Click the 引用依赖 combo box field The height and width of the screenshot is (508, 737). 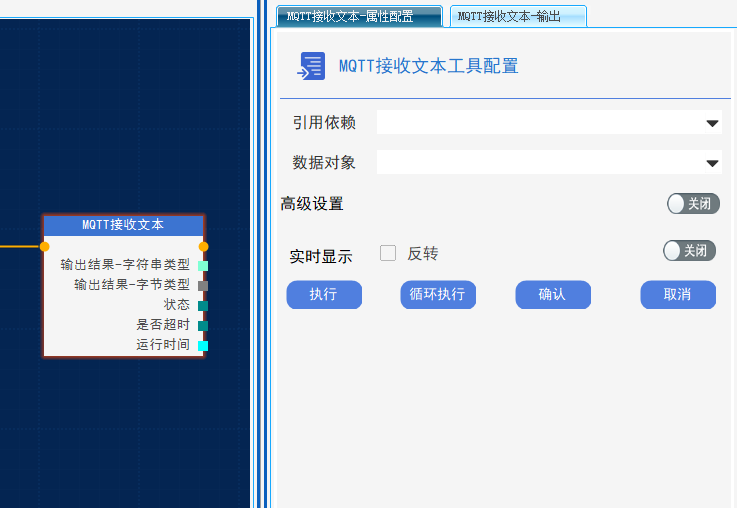(549, 122)
